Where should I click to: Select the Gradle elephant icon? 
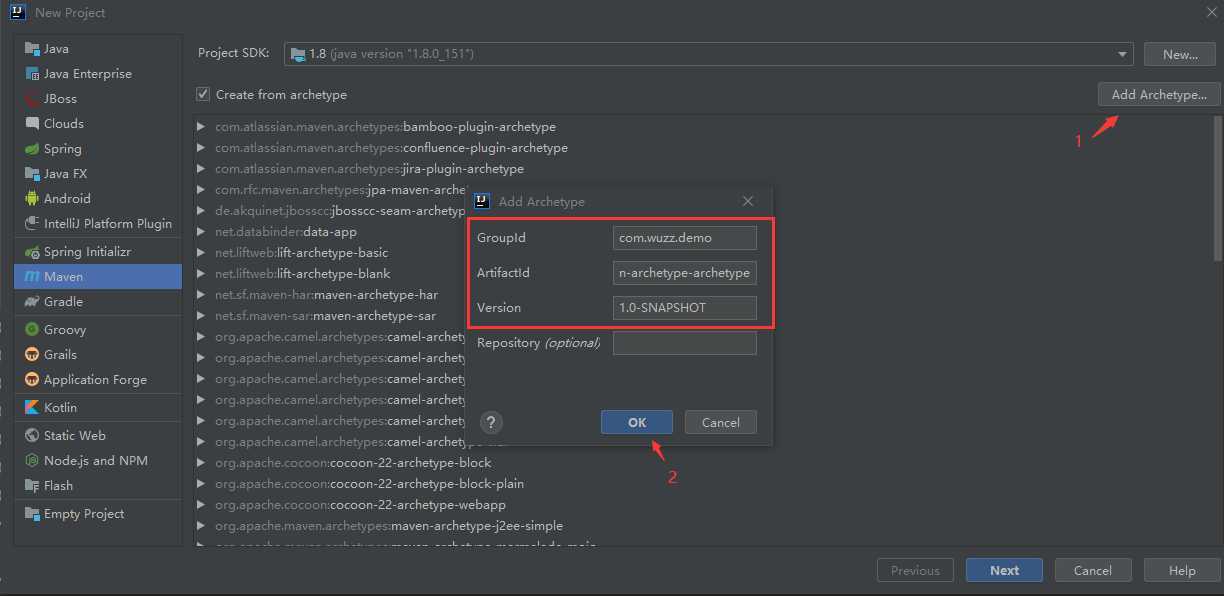(32, 302)
